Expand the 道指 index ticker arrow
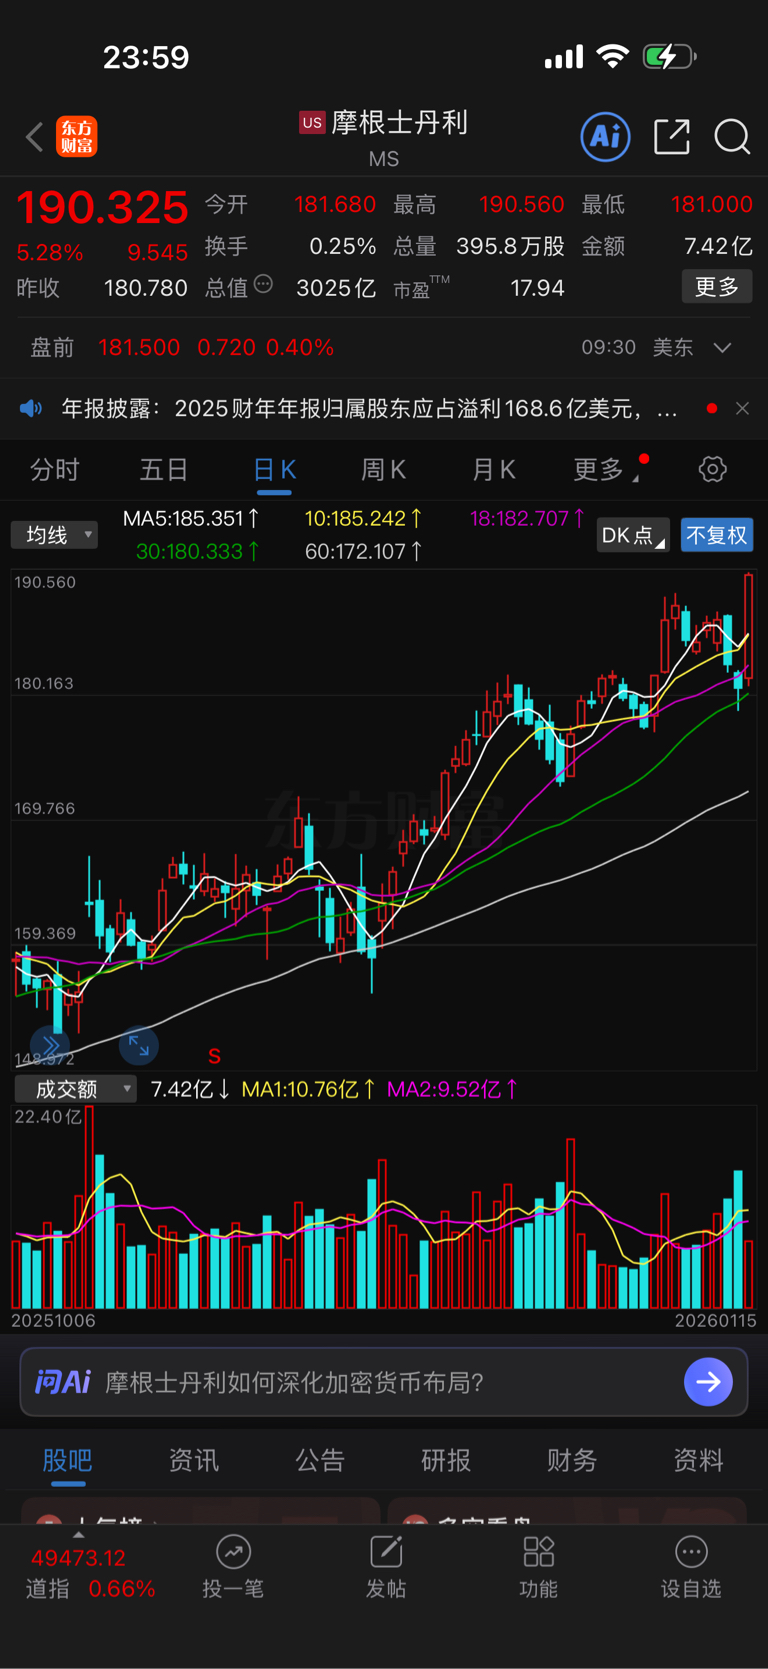Screen dimensions: 768x1669 [78, 1534]
